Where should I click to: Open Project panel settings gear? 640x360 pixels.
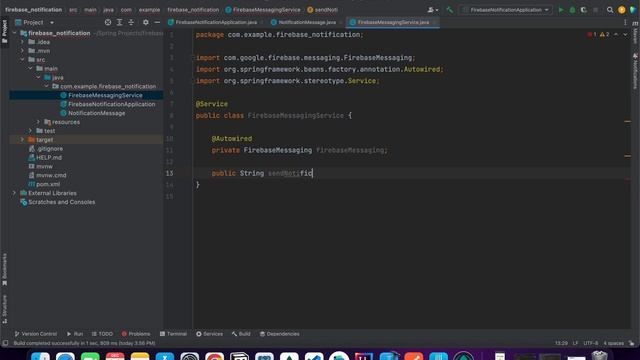[x=146, y=22]
